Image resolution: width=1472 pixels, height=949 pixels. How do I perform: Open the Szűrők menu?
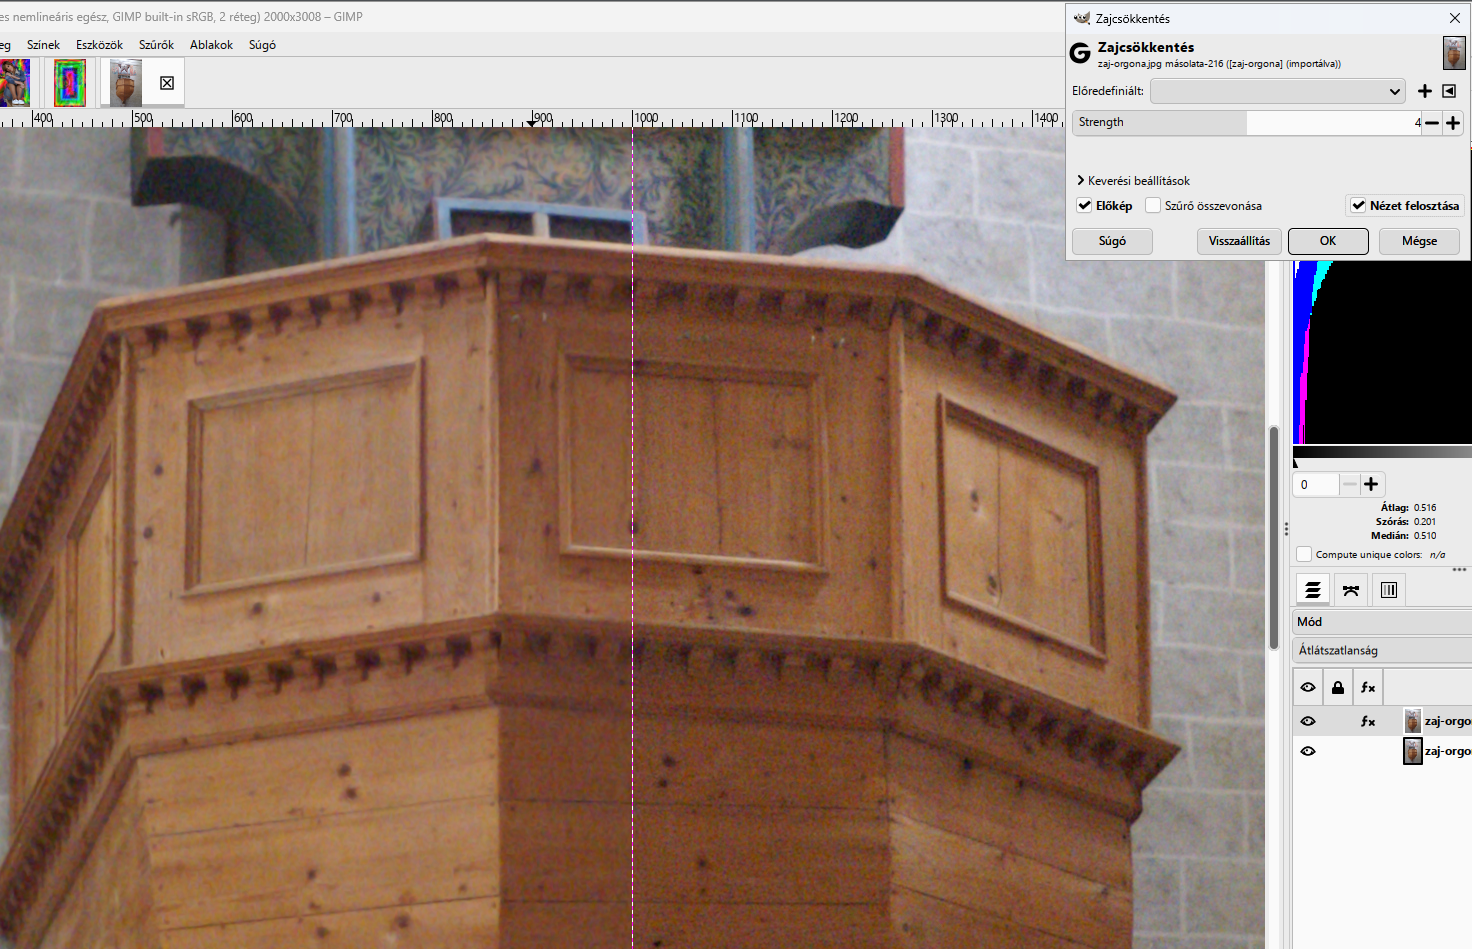(x=156, y=45)
